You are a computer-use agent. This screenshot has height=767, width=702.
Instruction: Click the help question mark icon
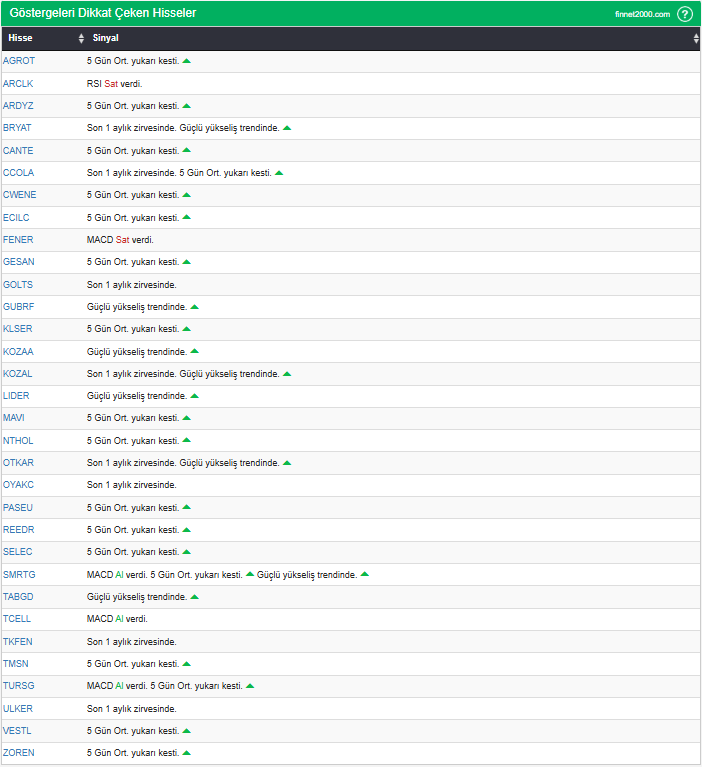point(685,14)
